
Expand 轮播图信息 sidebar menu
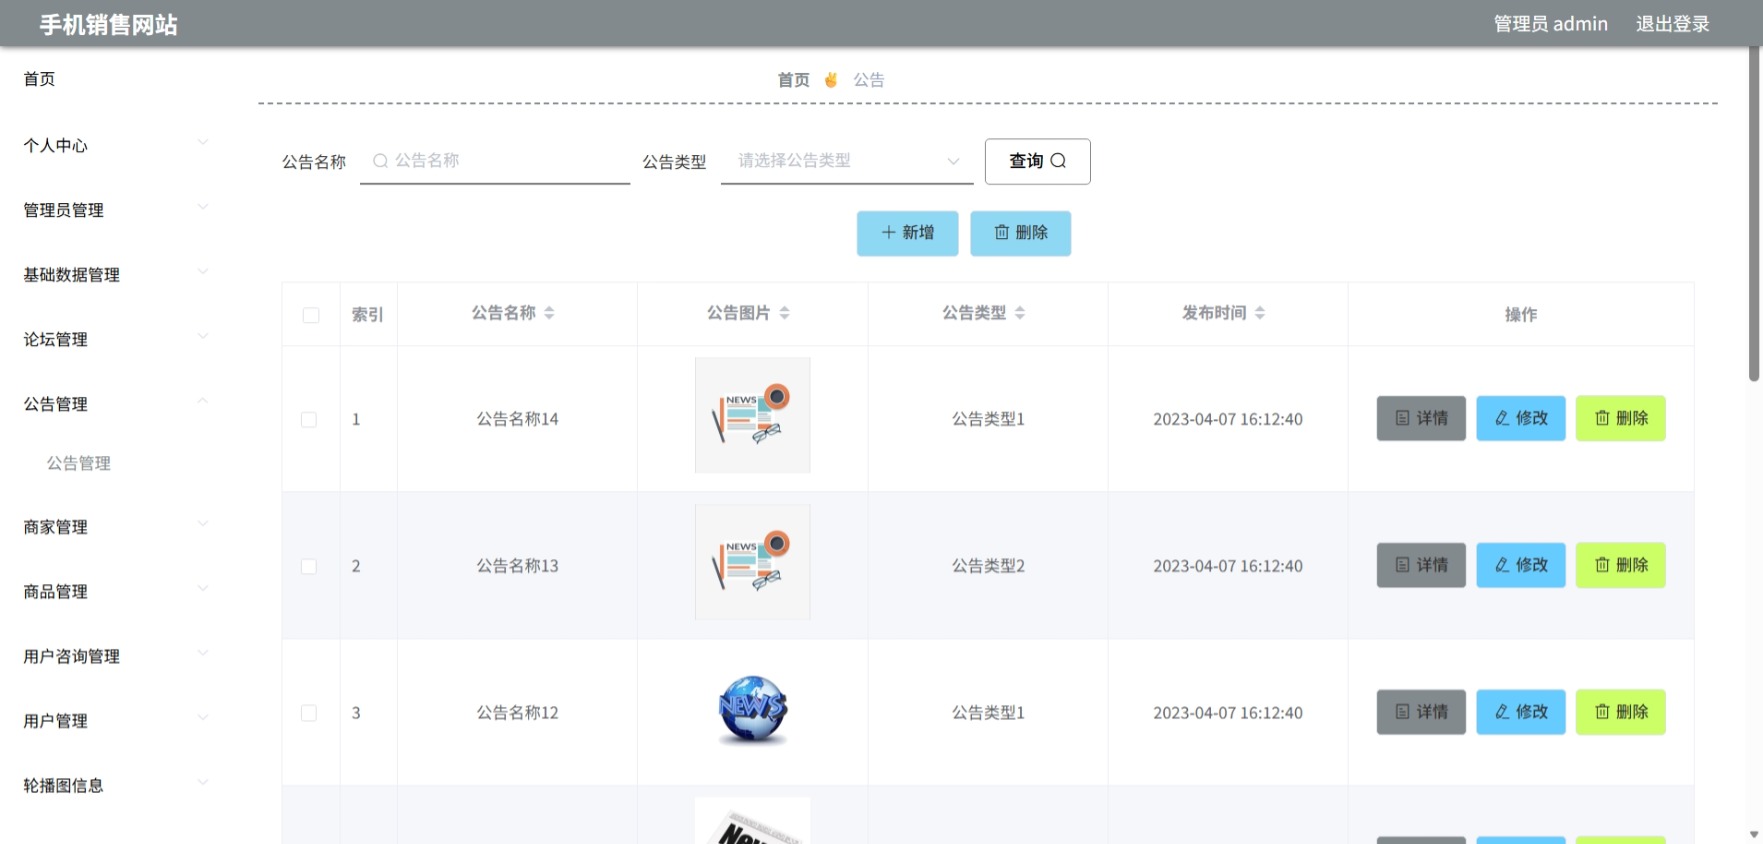116,785
